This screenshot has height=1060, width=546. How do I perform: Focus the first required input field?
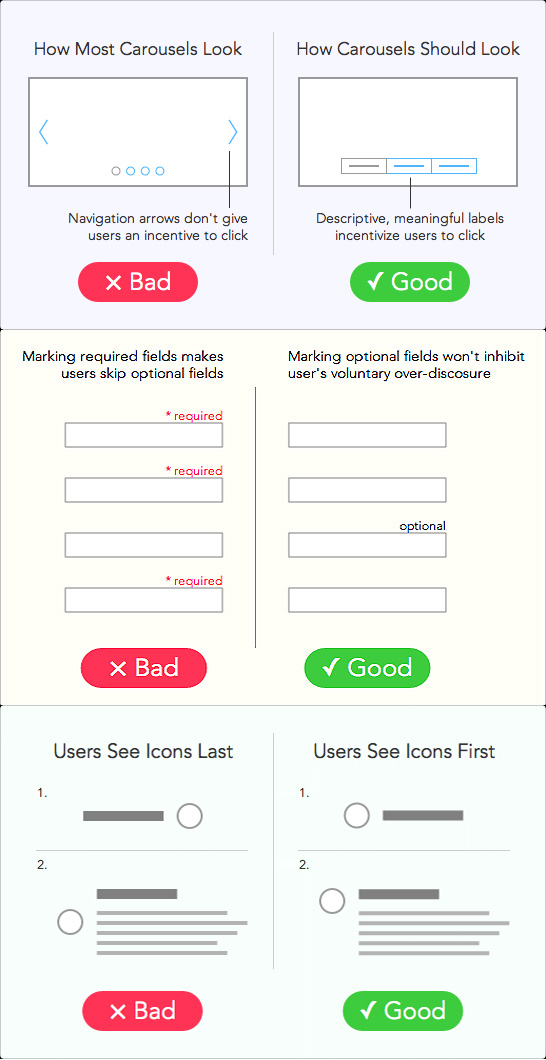[143, 435]
